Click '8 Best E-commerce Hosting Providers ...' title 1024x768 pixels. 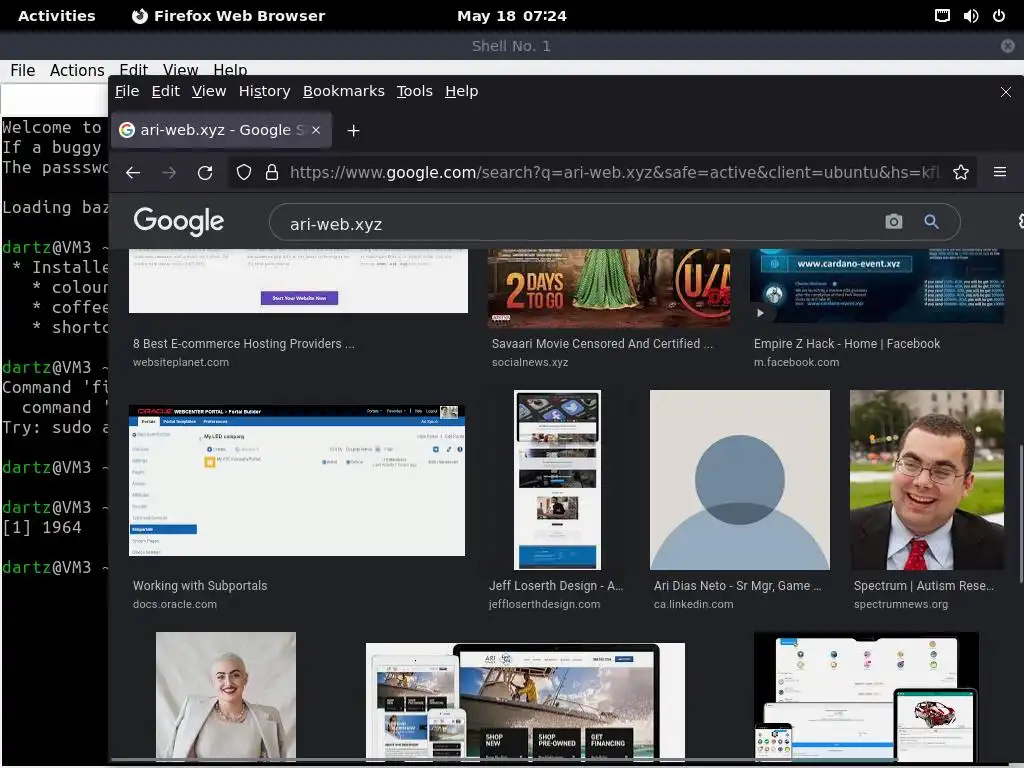(x=244, y=344)
